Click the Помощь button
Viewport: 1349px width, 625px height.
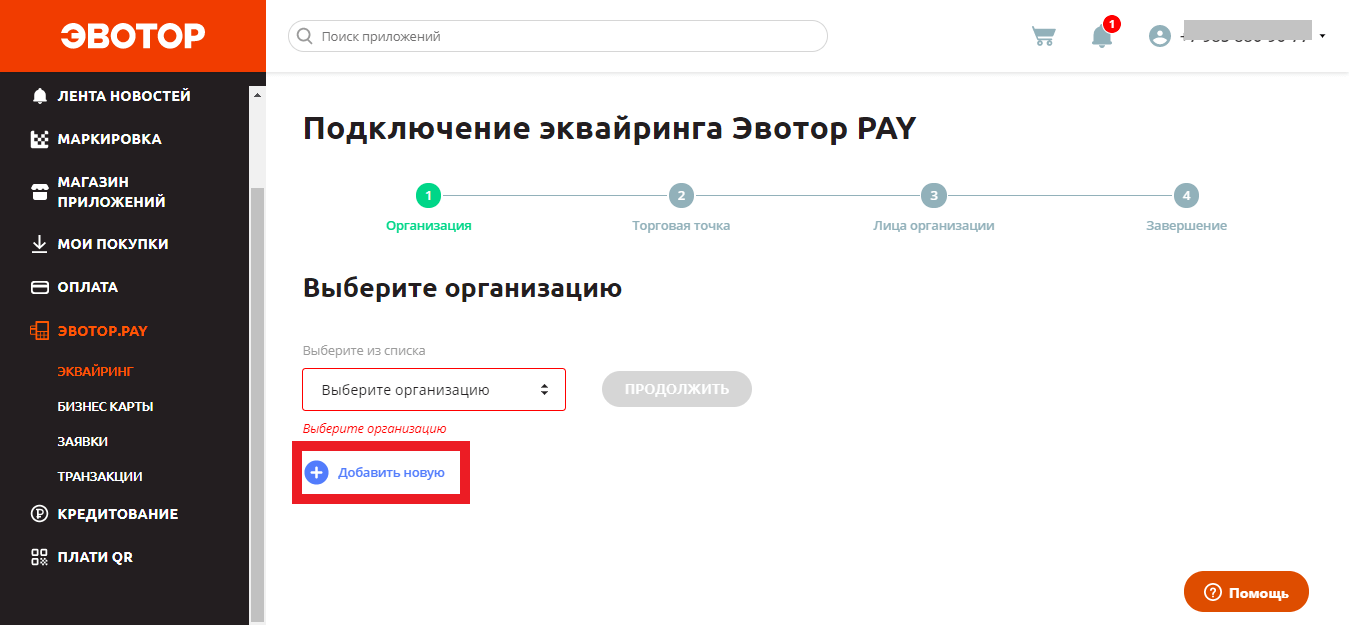click(1246, 592)
